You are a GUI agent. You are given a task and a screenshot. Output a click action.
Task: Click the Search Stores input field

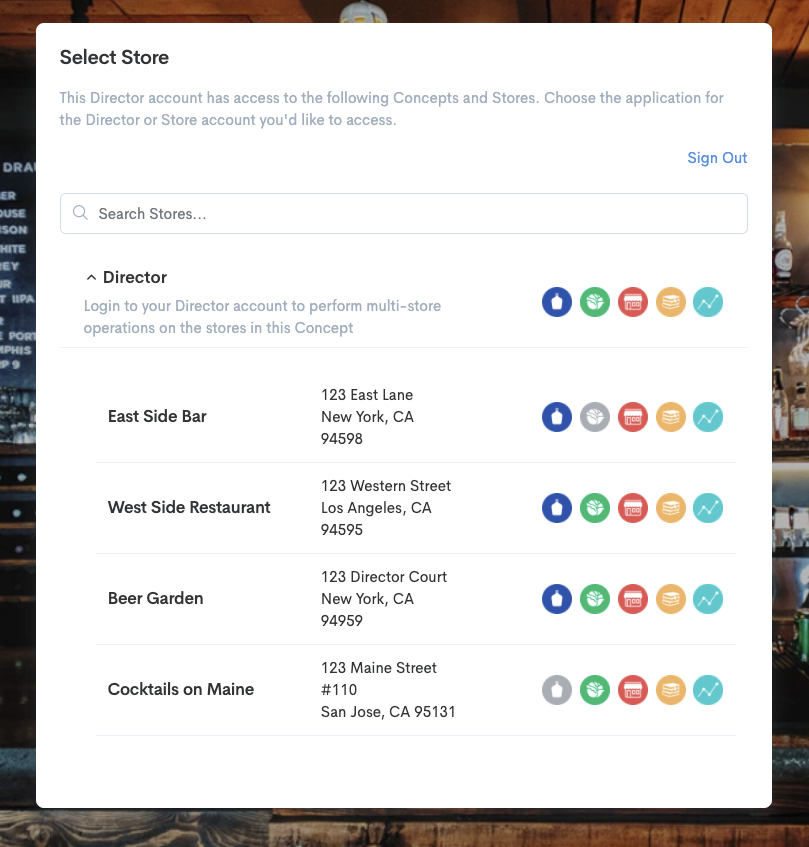coord(410,214)
